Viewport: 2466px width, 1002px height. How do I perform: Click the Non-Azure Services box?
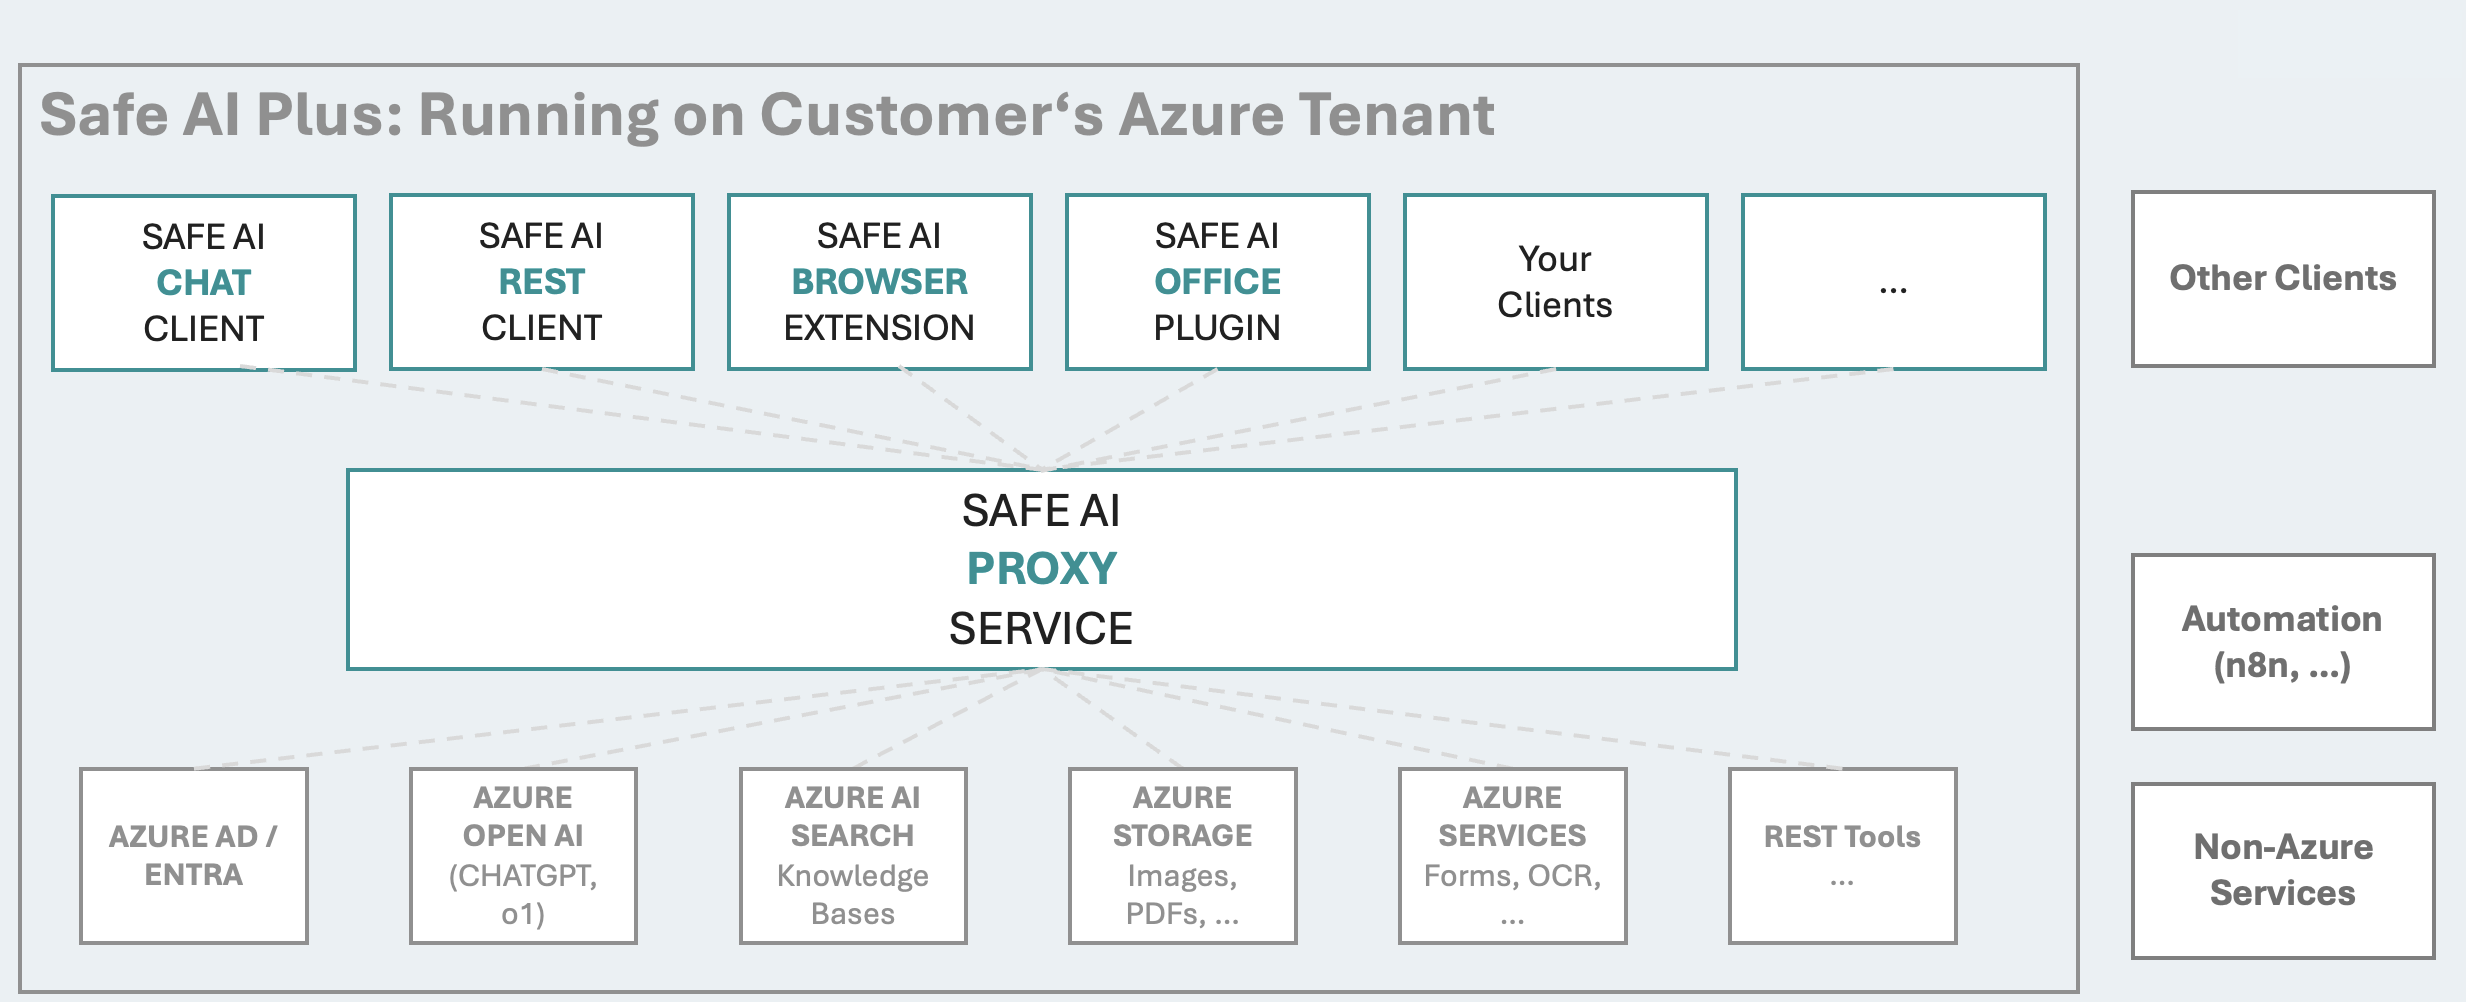(2283, 871)
